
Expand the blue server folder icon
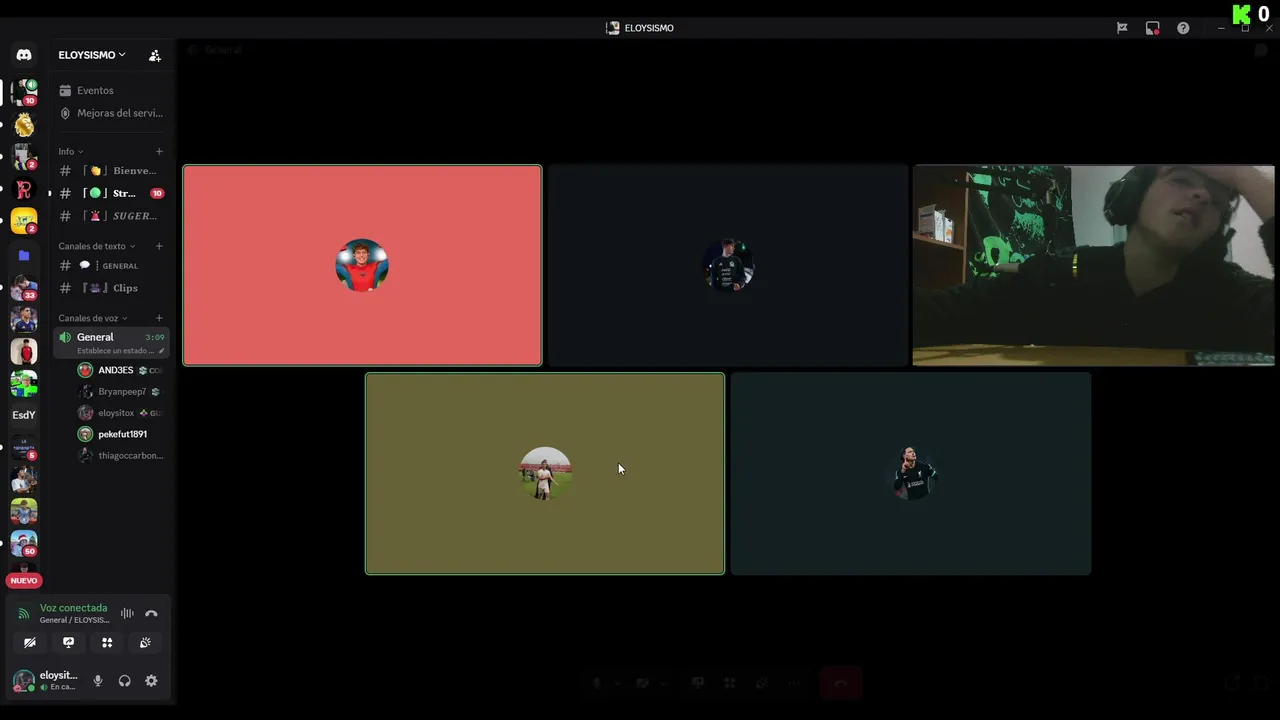click(24, 256)
